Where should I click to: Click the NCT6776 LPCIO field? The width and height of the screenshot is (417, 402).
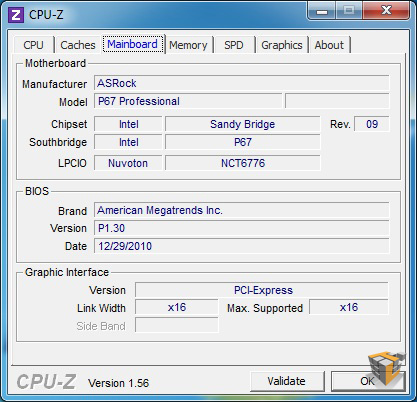click(x=243, y=163)
